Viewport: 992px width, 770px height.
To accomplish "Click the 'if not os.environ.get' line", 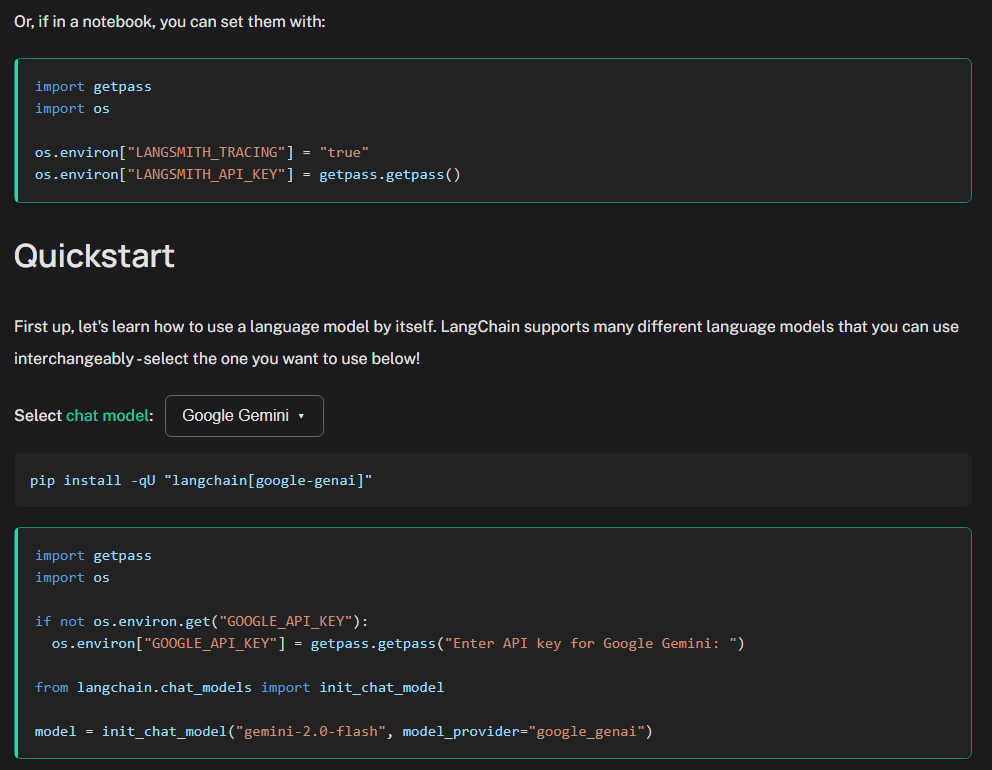I will 202,621.
